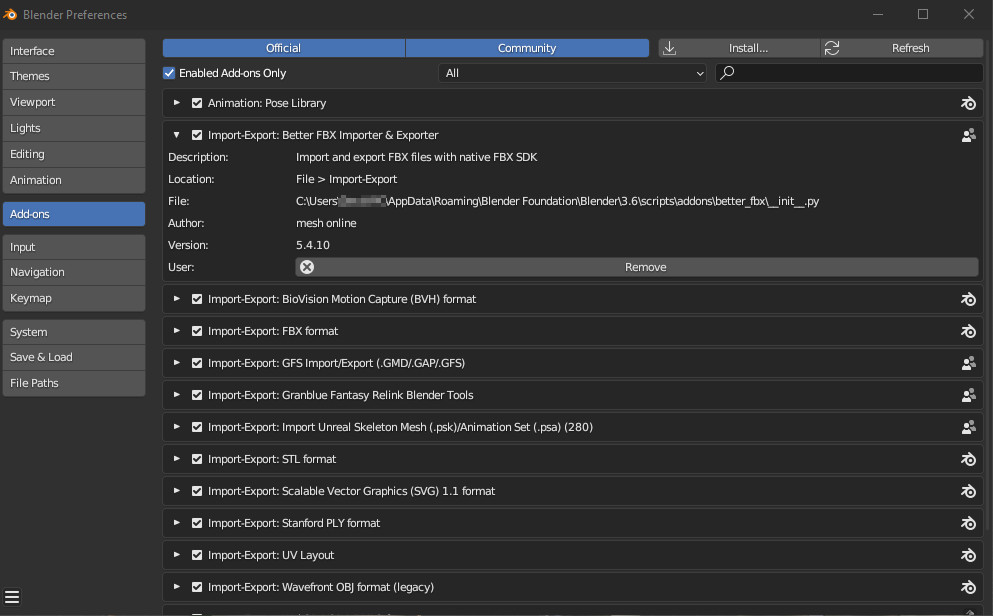Click the Blender icon on BioVision BVH row
Screen dimensions: 993x616
(967, 299)
